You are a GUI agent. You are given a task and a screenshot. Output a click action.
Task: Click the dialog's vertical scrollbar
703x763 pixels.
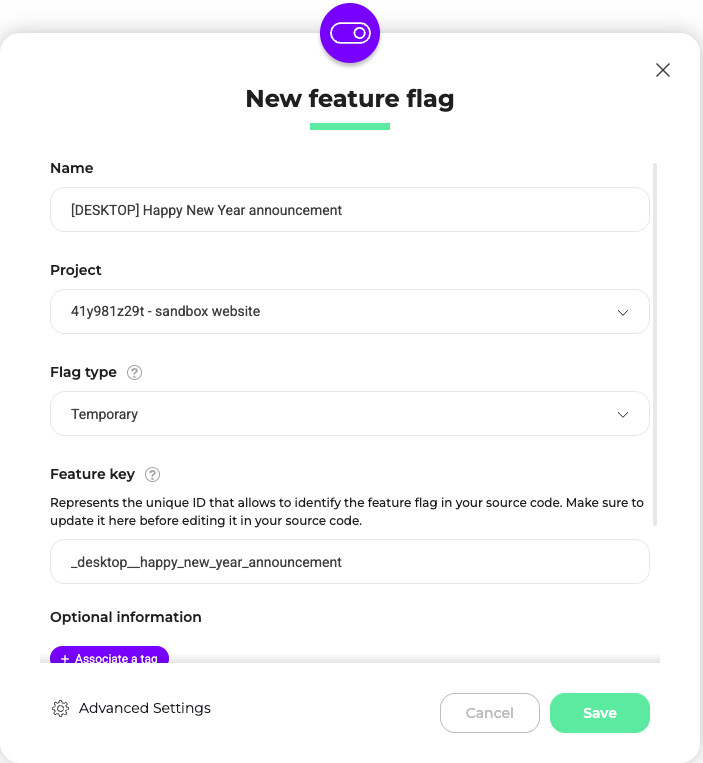pos(655,345)
